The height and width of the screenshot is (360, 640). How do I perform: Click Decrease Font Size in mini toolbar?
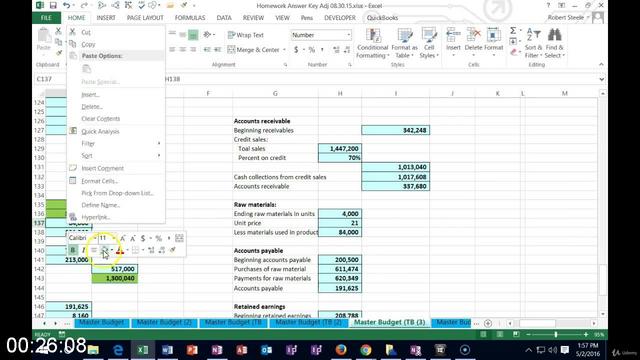click(x=133, y=238)
